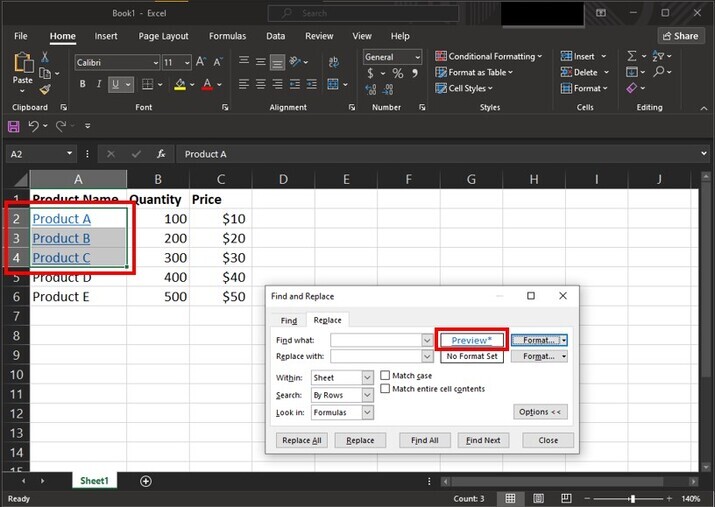Image resolution: width=715 pixels, height=507 pixels.
Task: Enable the Match case checkbox
Action: pyautogui.click(x=385, y=376)
